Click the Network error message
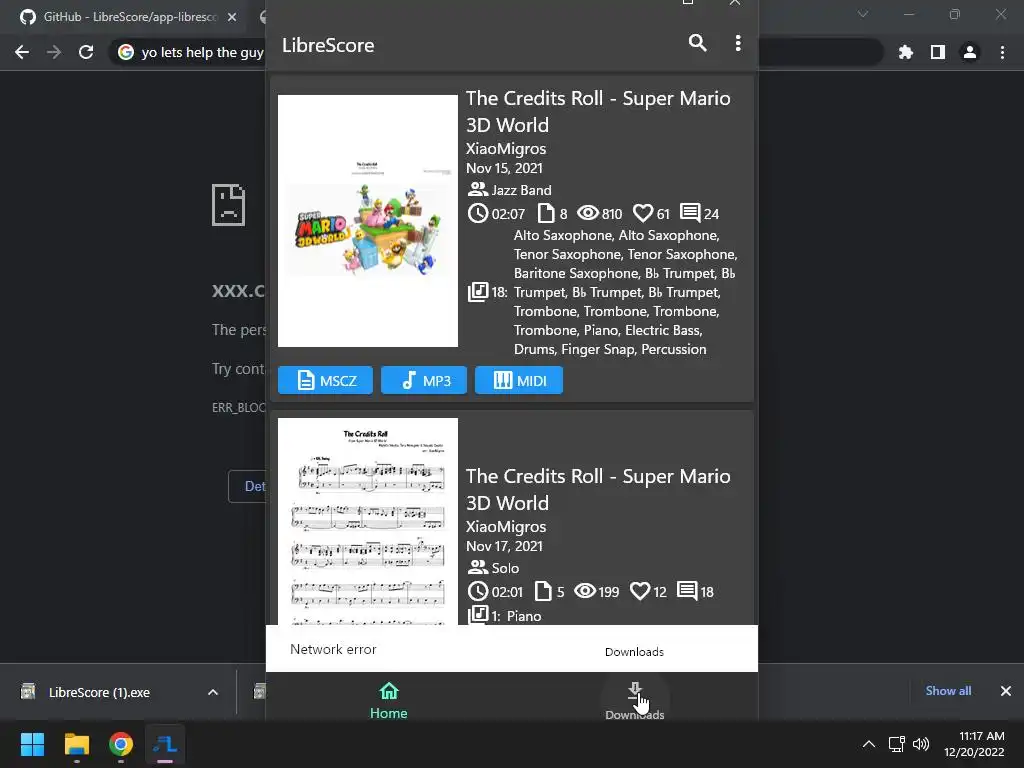The width and height of the screenshot is (1024, 768). pos(333,649)
